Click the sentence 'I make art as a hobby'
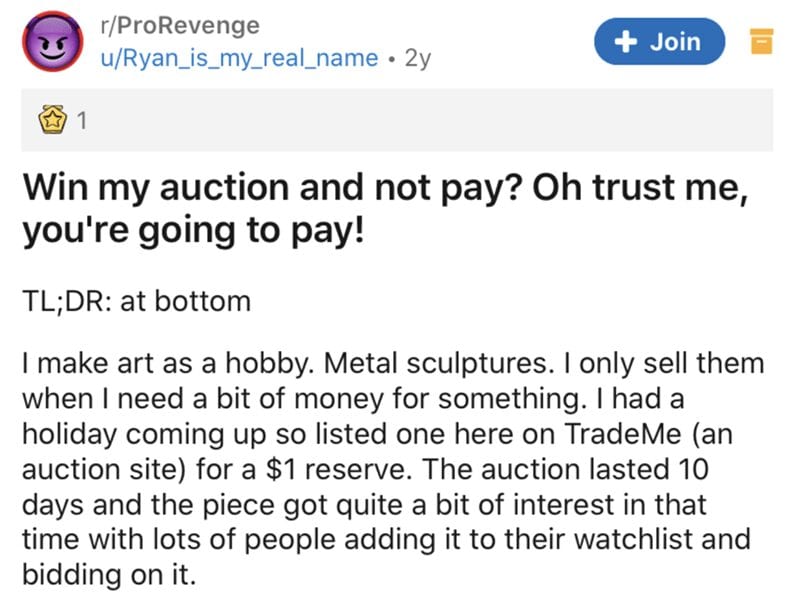Viewport: 800px width, 606px height. tap(172, 364)
